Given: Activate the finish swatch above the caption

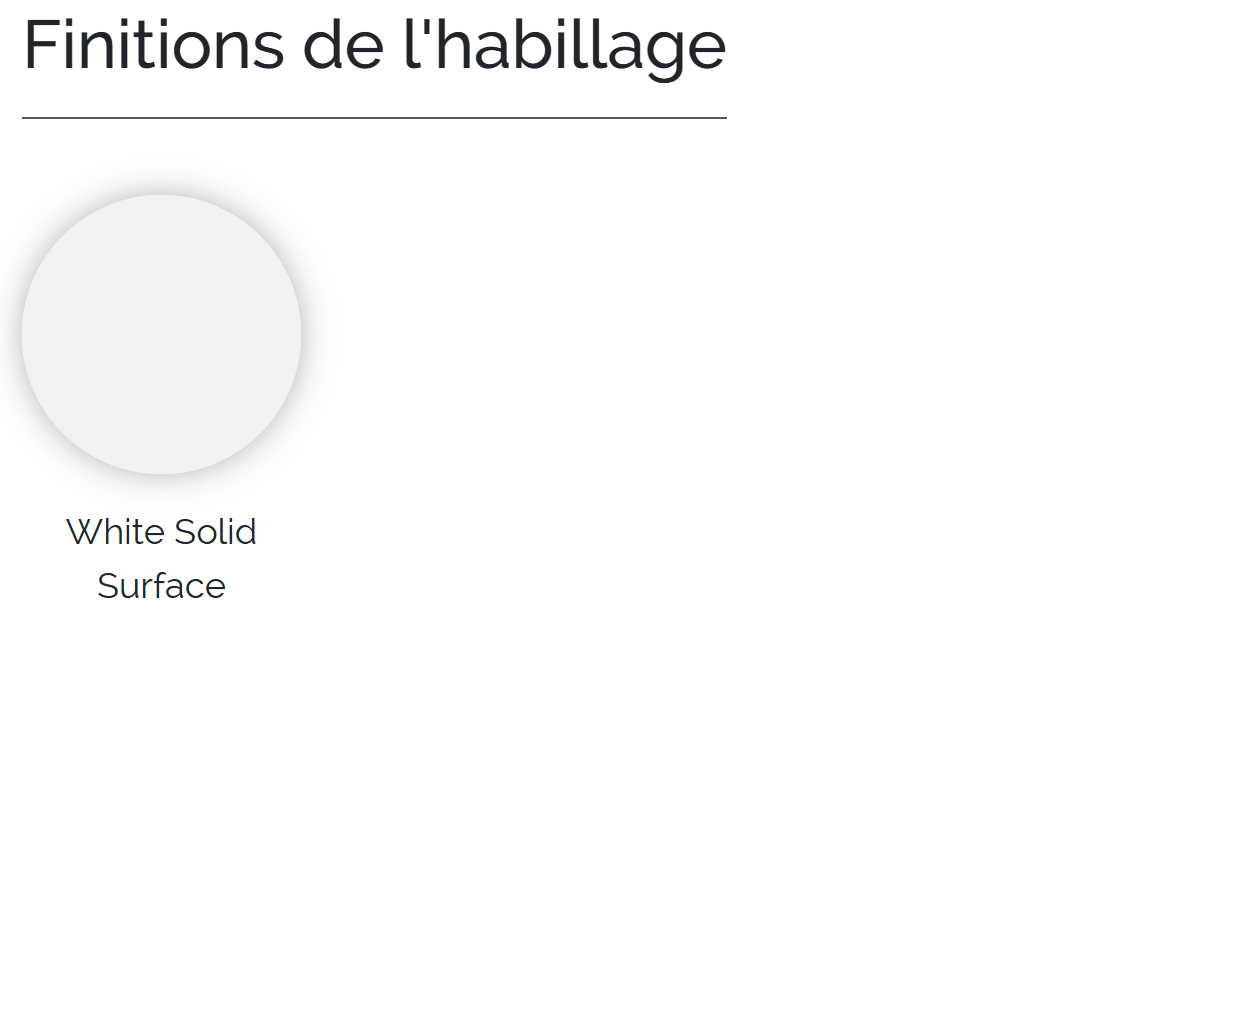Looking at the screenshot, I should pos(161,334).
